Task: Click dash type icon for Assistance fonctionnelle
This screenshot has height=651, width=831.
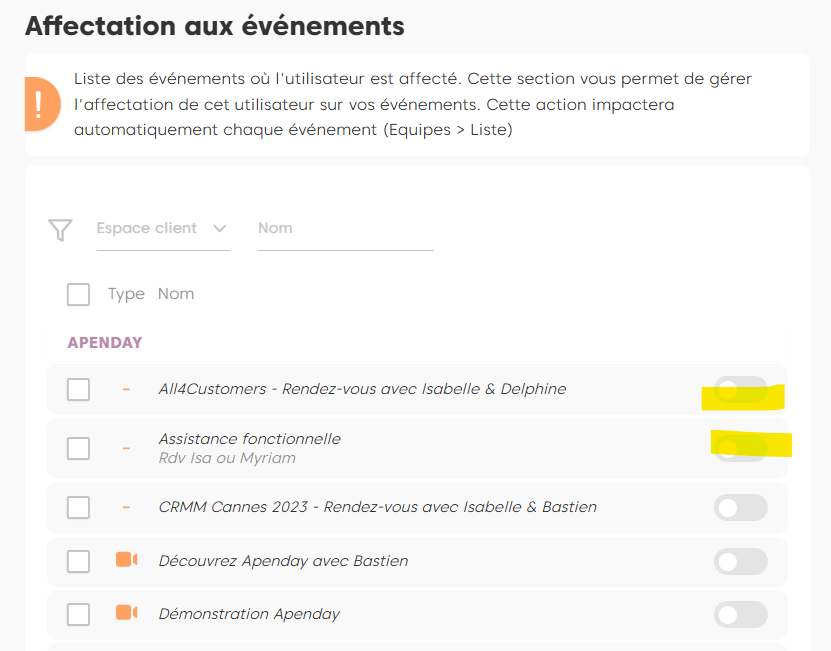Action: pyautogui.click(x=126, y=448)
